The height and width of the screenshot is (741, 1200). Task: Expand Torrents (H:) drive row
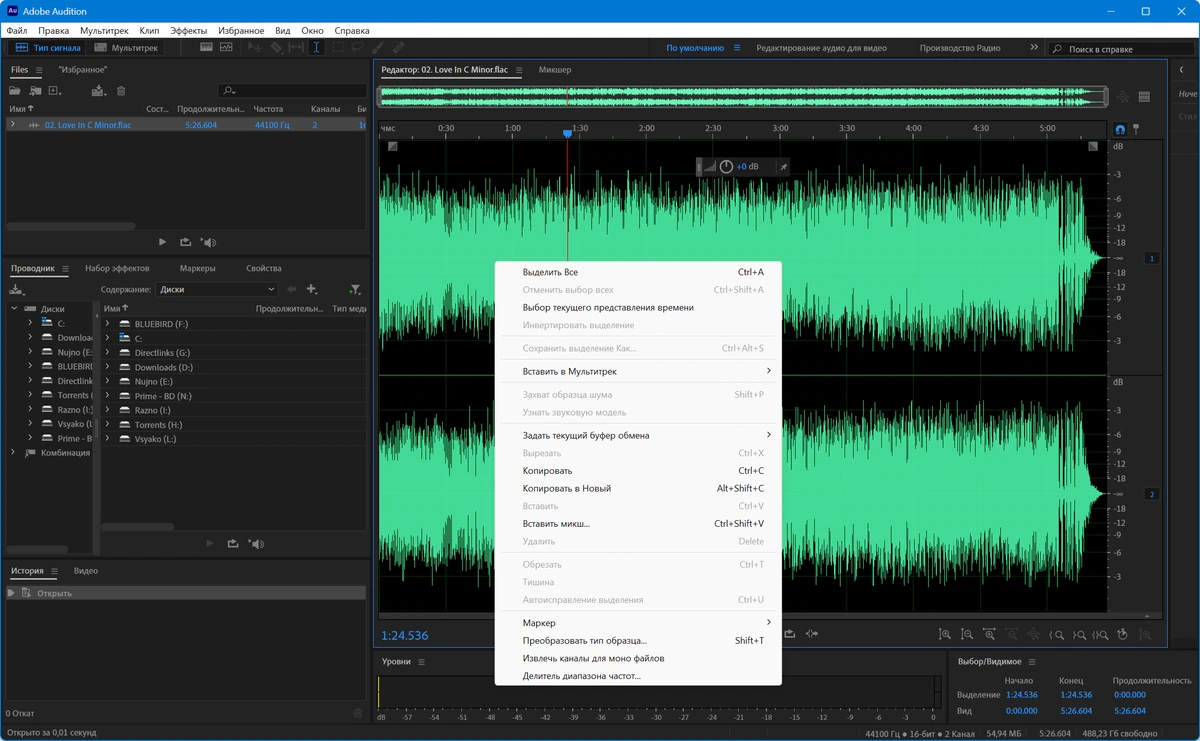(x=108, y=425)
